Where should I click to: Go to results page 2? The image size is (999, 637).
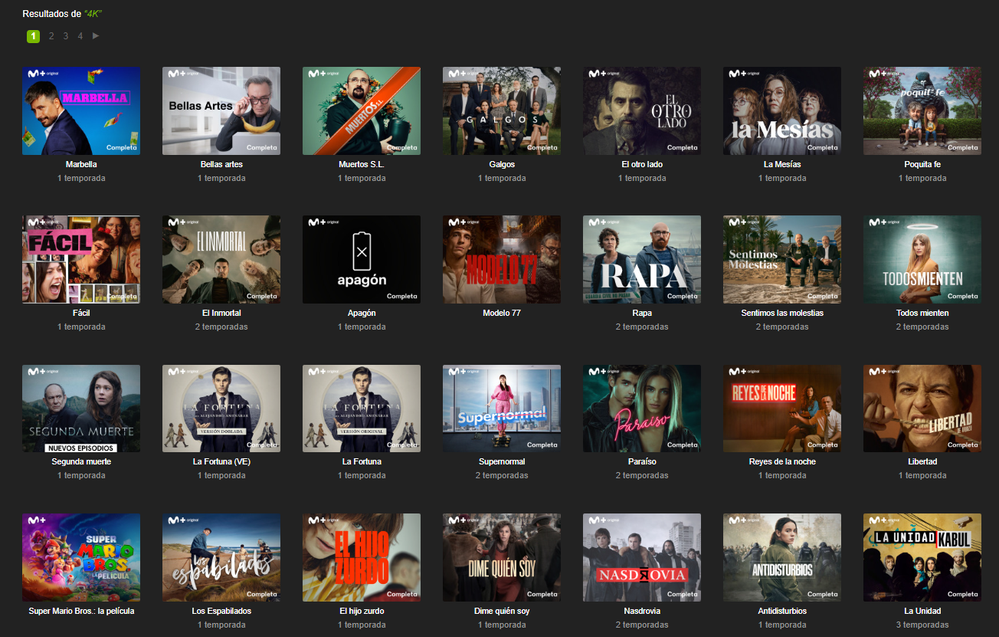click(x=51, y=36)
